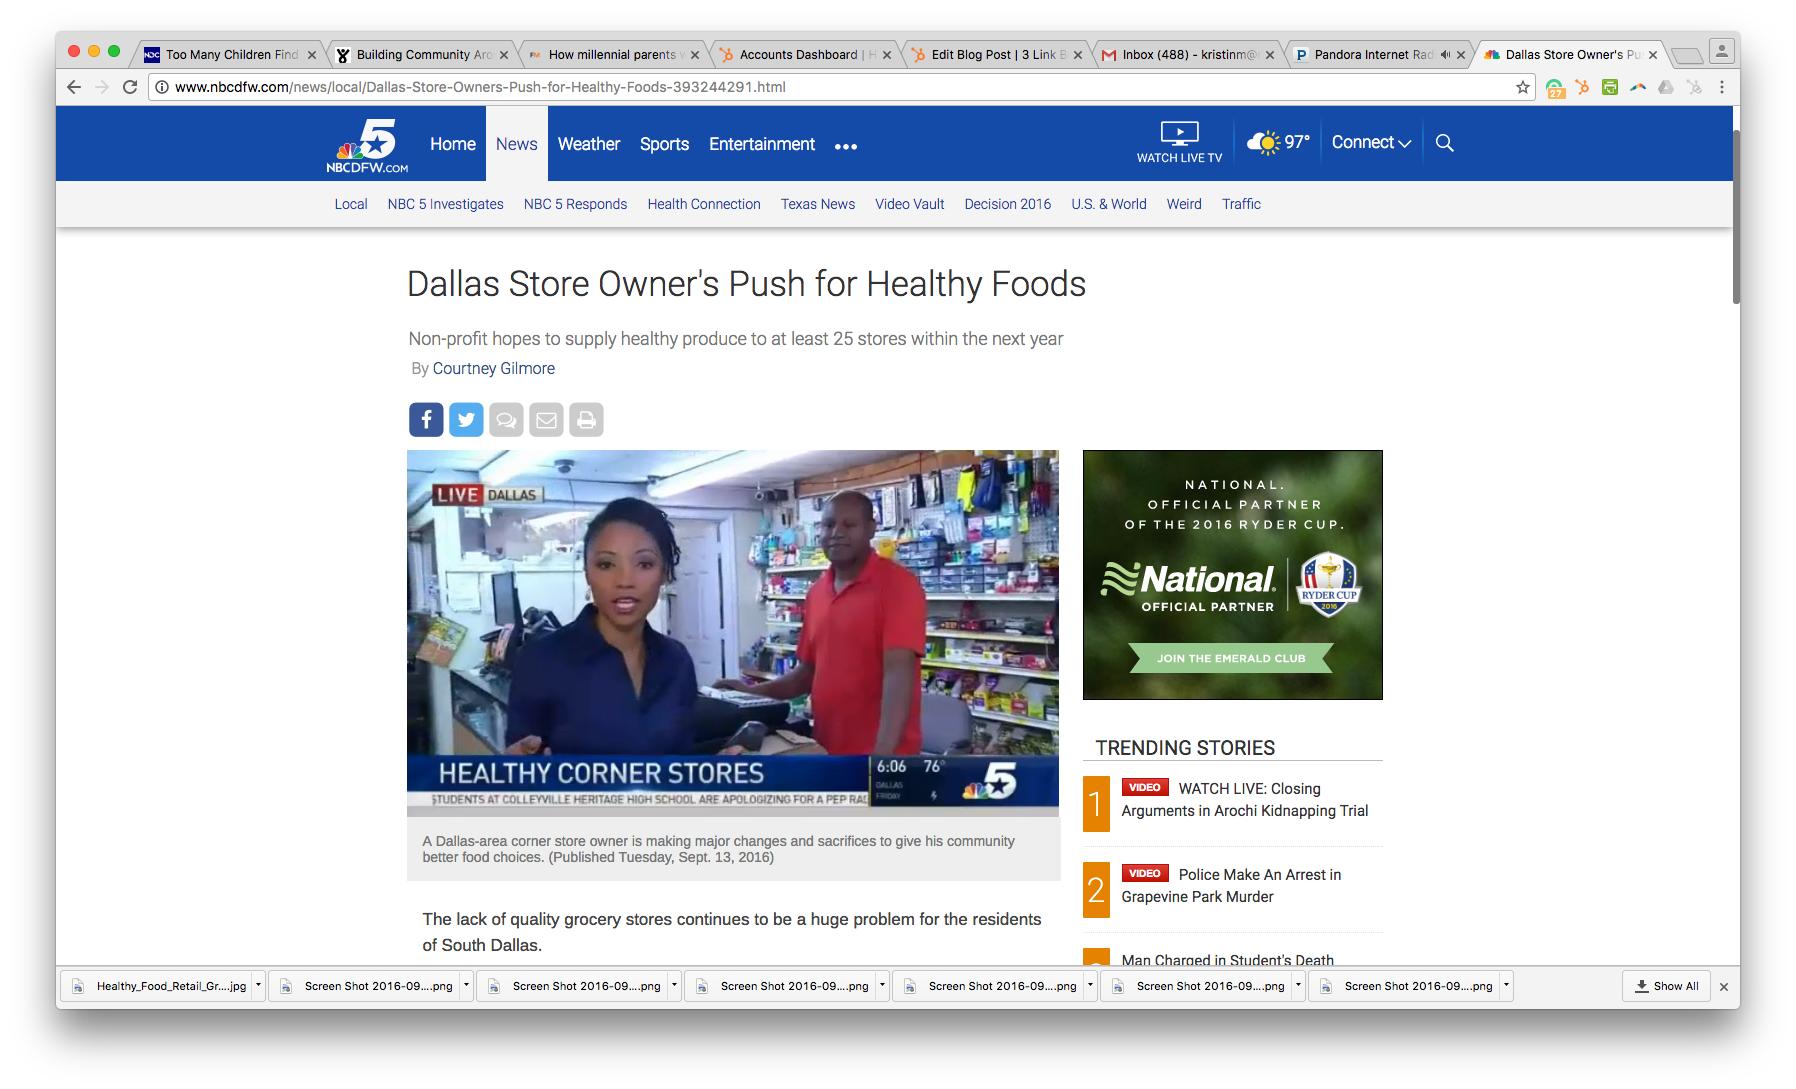Click the page vertical scrollbar
Viewport: 1796px width, 1089px height.
pos(1735,218)
